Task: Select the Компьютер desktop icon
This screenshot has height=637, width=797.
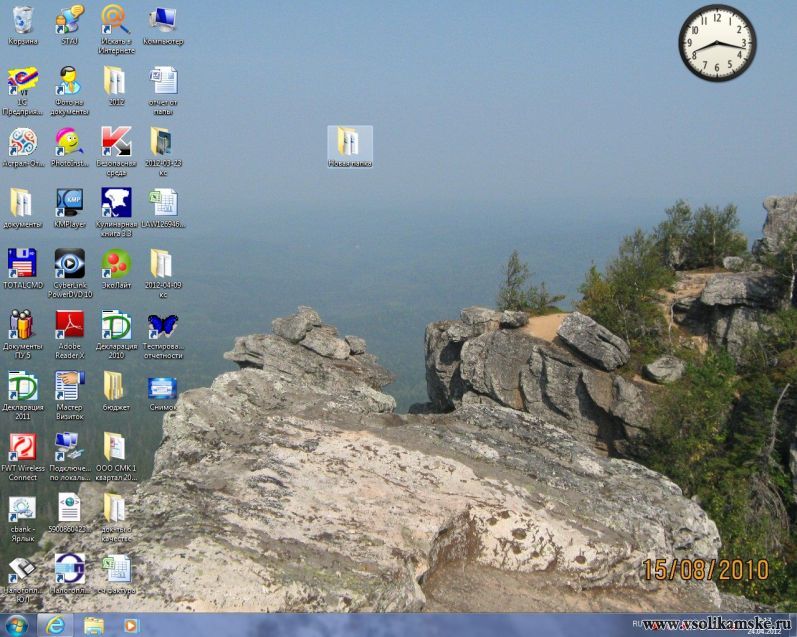Action: [162, 20]
